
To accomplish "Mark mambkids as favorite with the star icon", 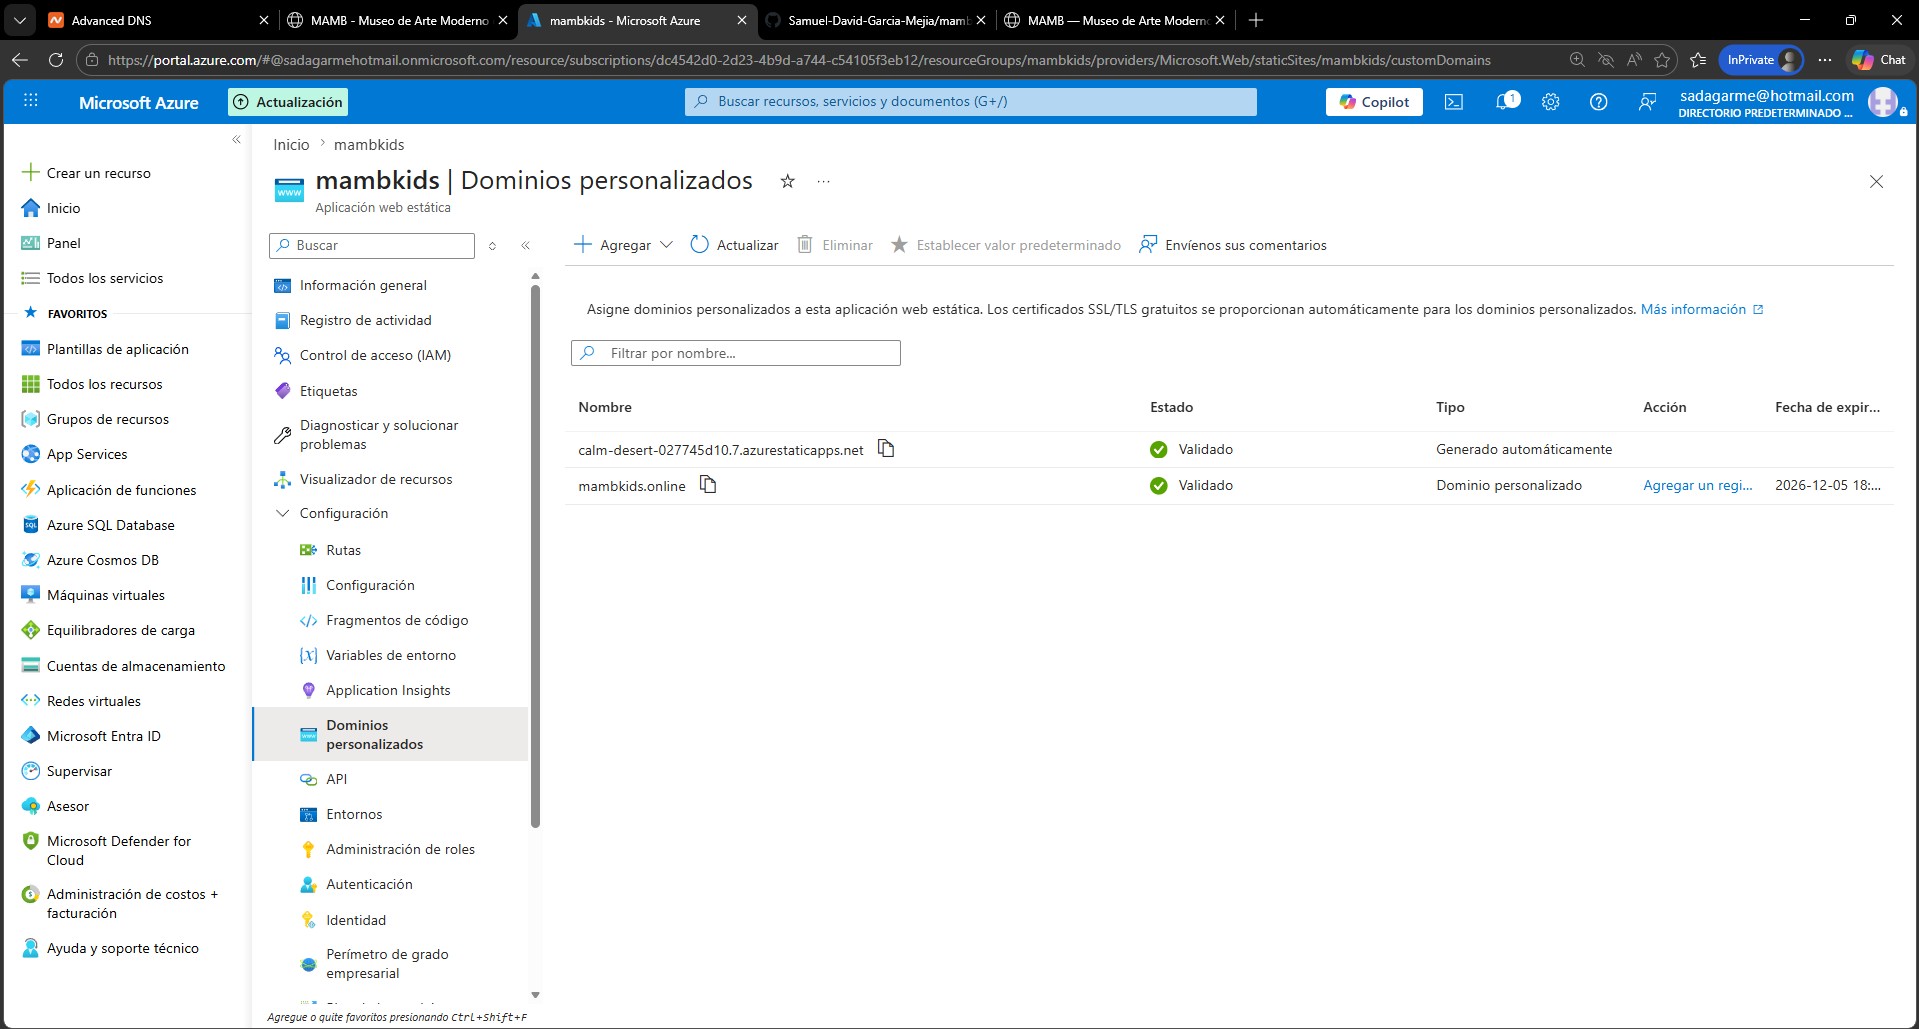I will (788, 181).
